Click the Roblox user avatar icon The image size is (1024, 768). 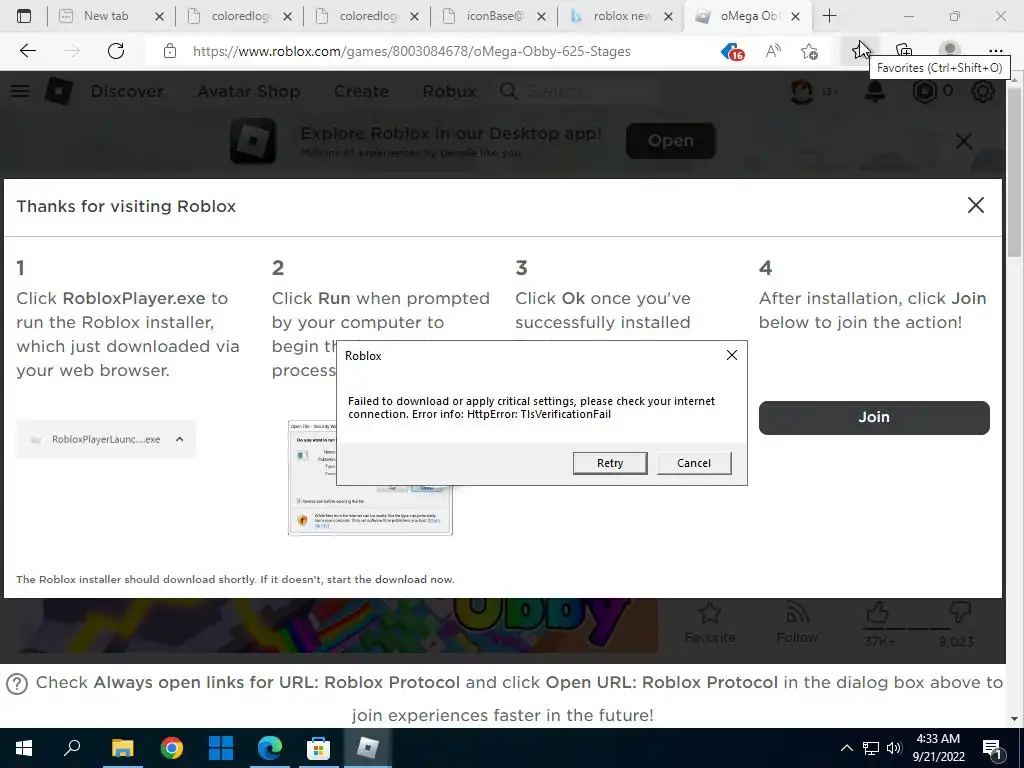802,91
